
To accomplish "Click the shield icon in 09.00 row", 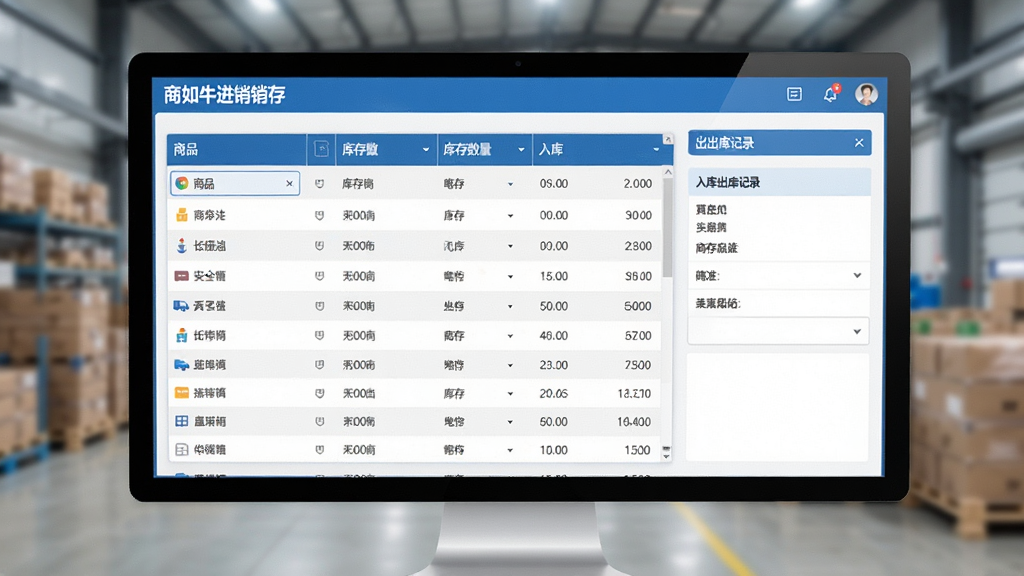I will point(319,184).
